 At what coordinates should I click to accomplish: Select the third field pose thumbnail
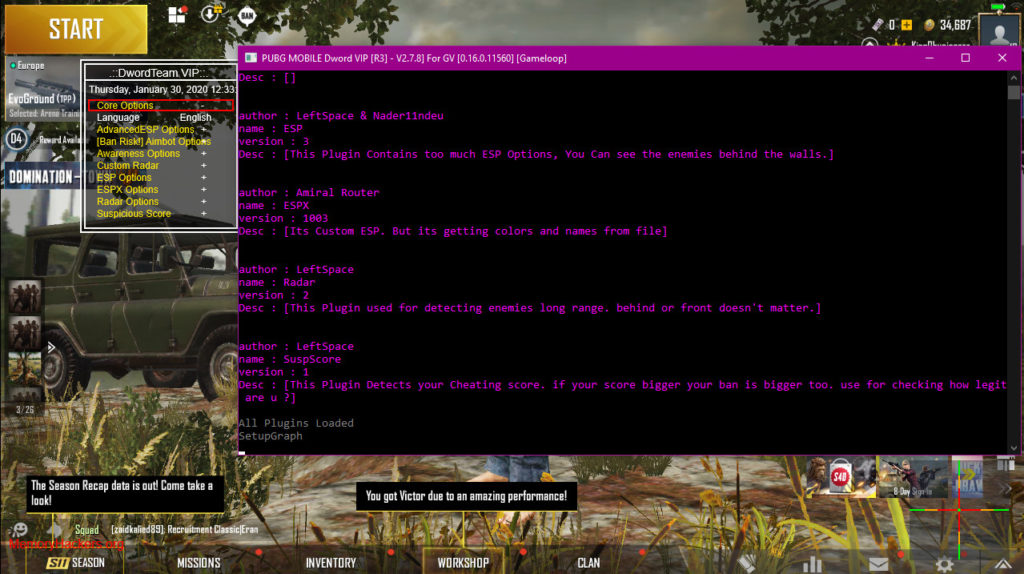24,368
